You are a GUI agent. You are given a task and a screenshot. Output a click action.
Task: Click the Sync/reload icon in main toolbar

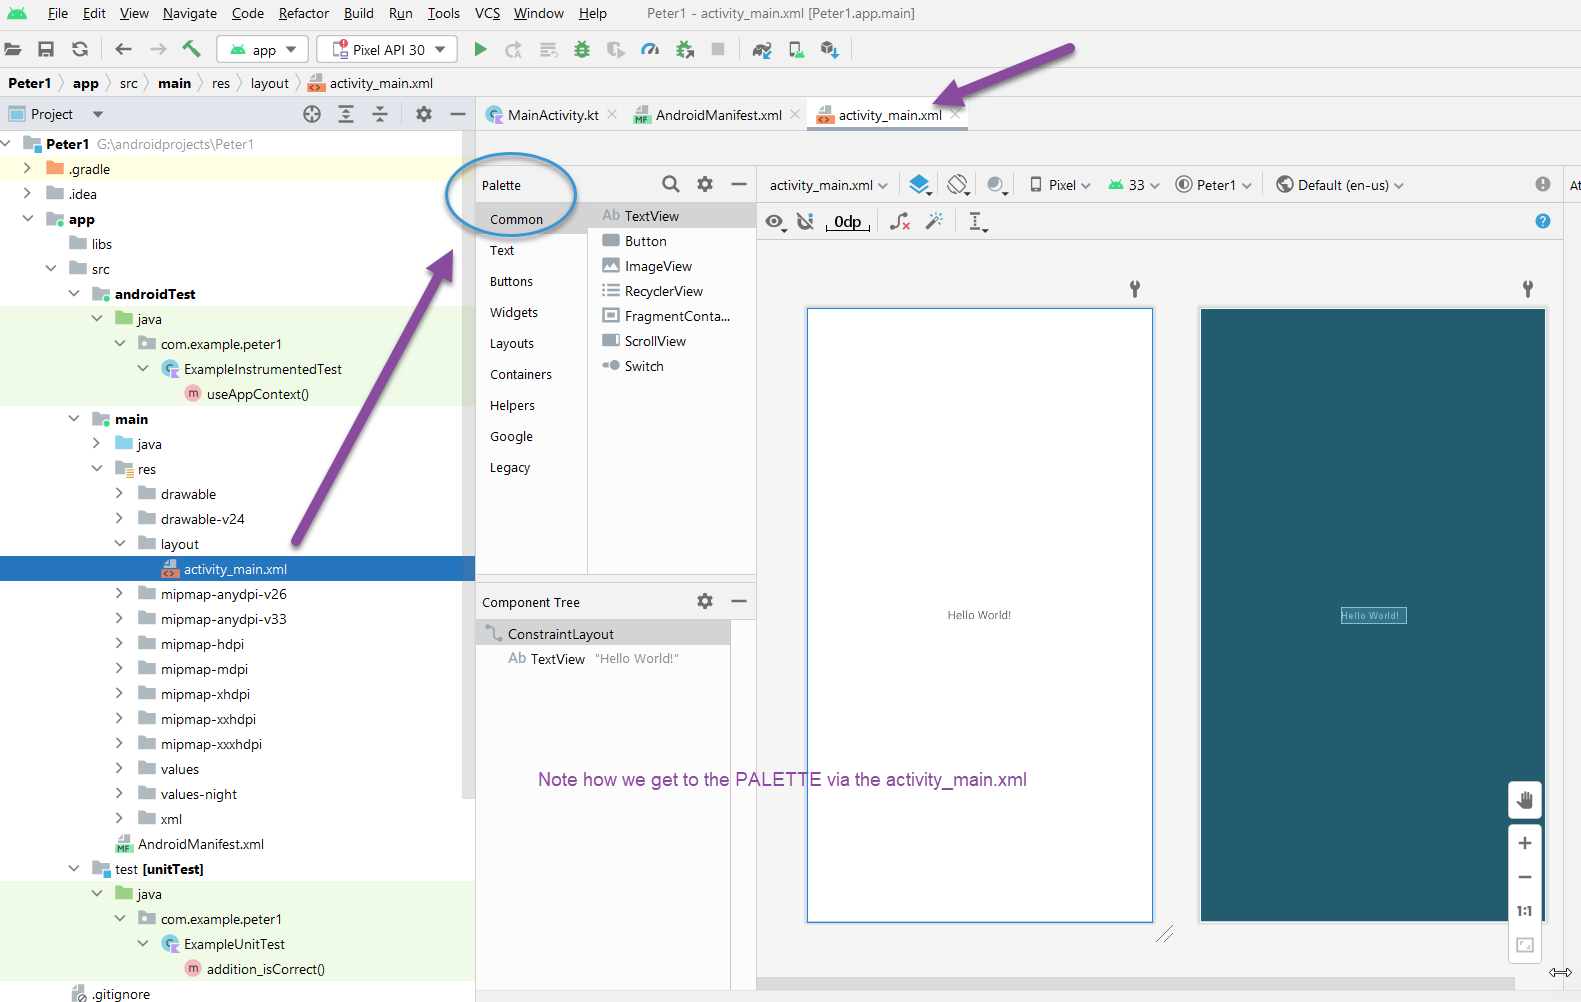tap(80, 49)
